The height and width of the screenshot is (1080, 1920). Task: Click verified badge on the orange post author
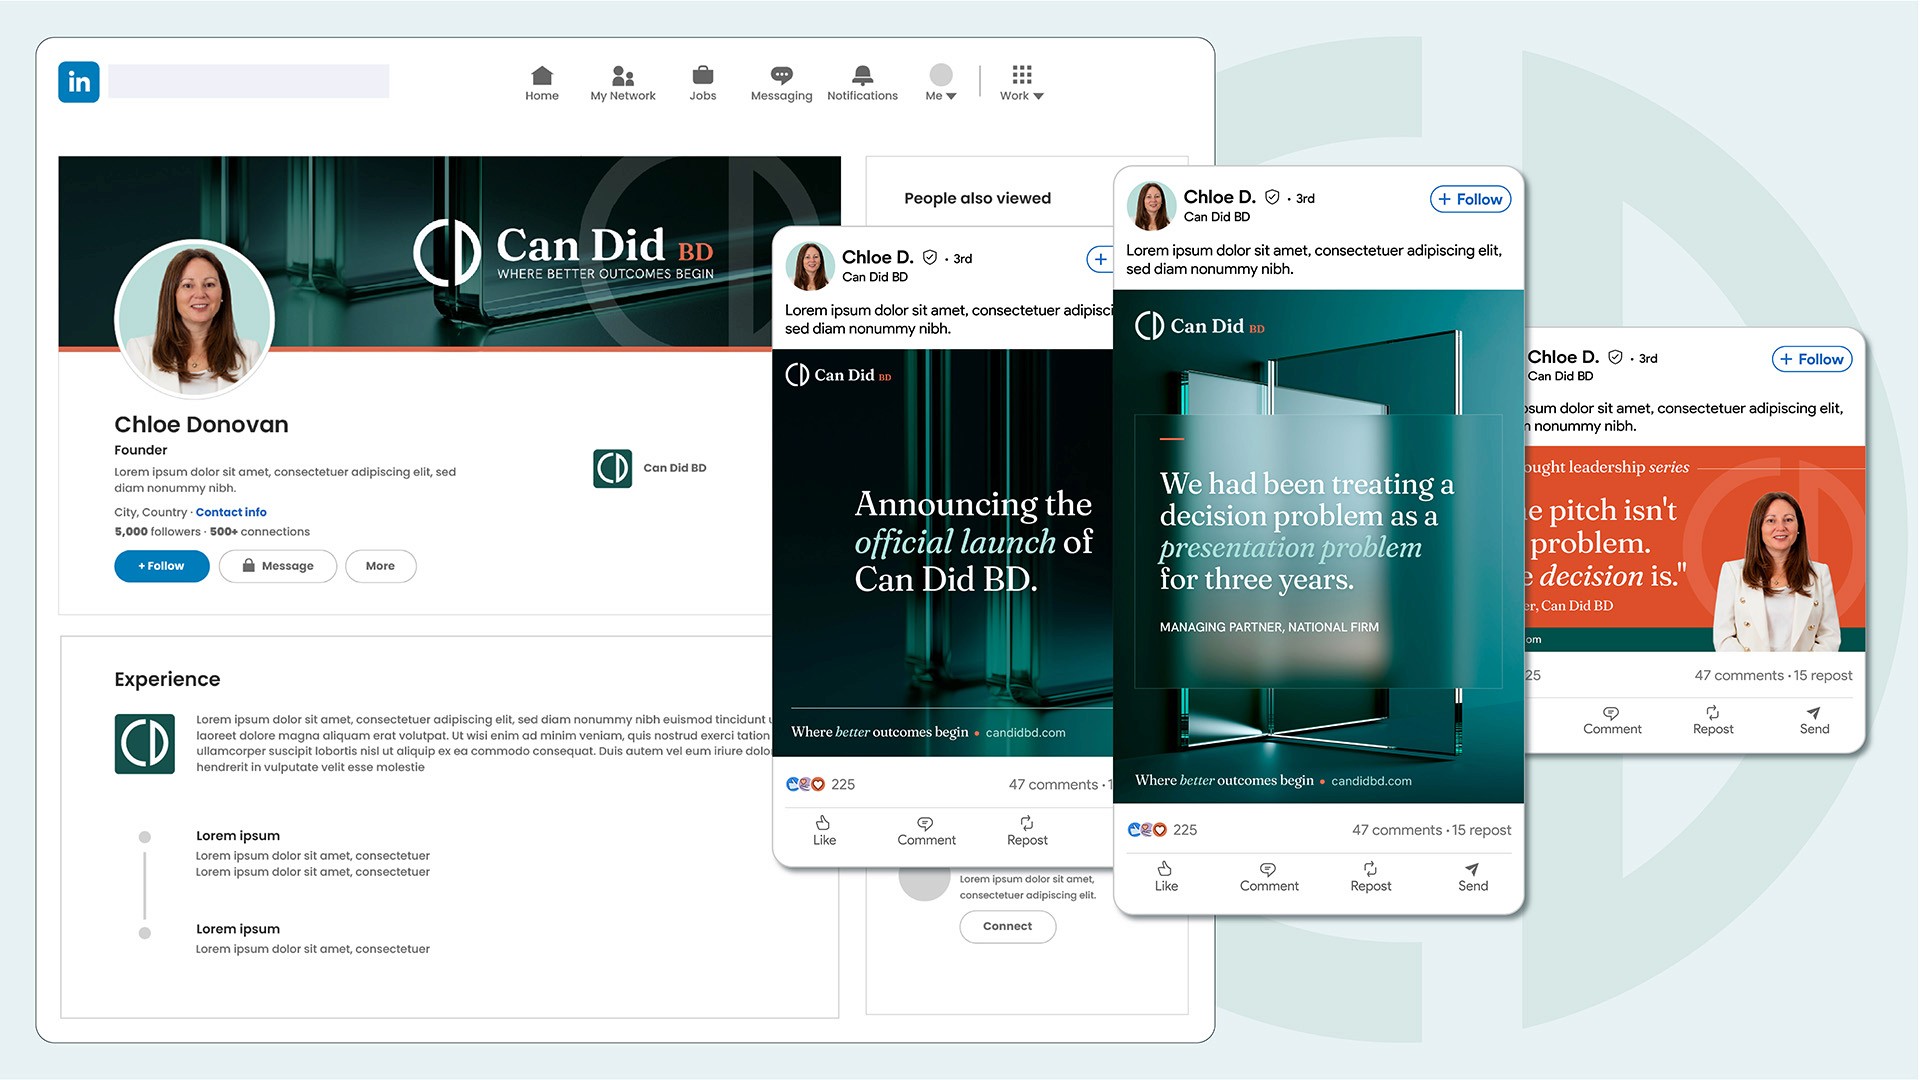[x=1615, y=357]
